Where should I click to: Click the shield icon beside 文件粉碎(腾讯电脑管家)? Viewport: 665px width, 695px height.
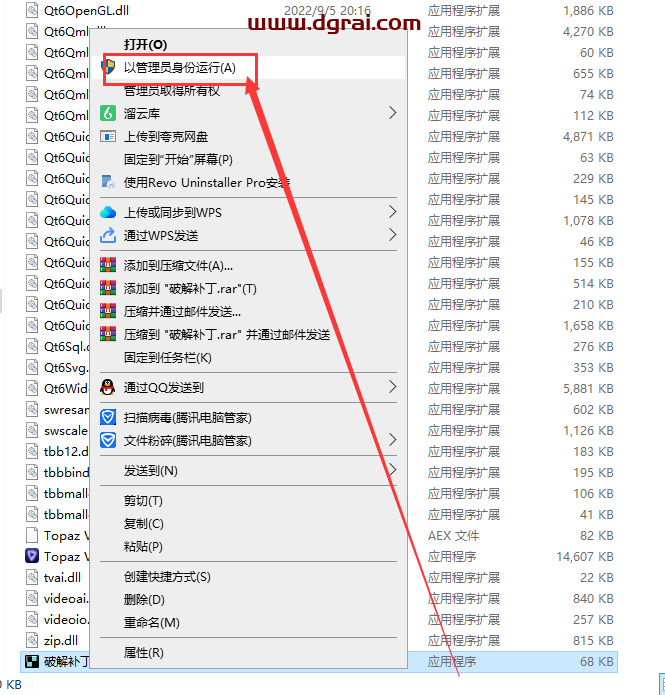coord(108,440)
